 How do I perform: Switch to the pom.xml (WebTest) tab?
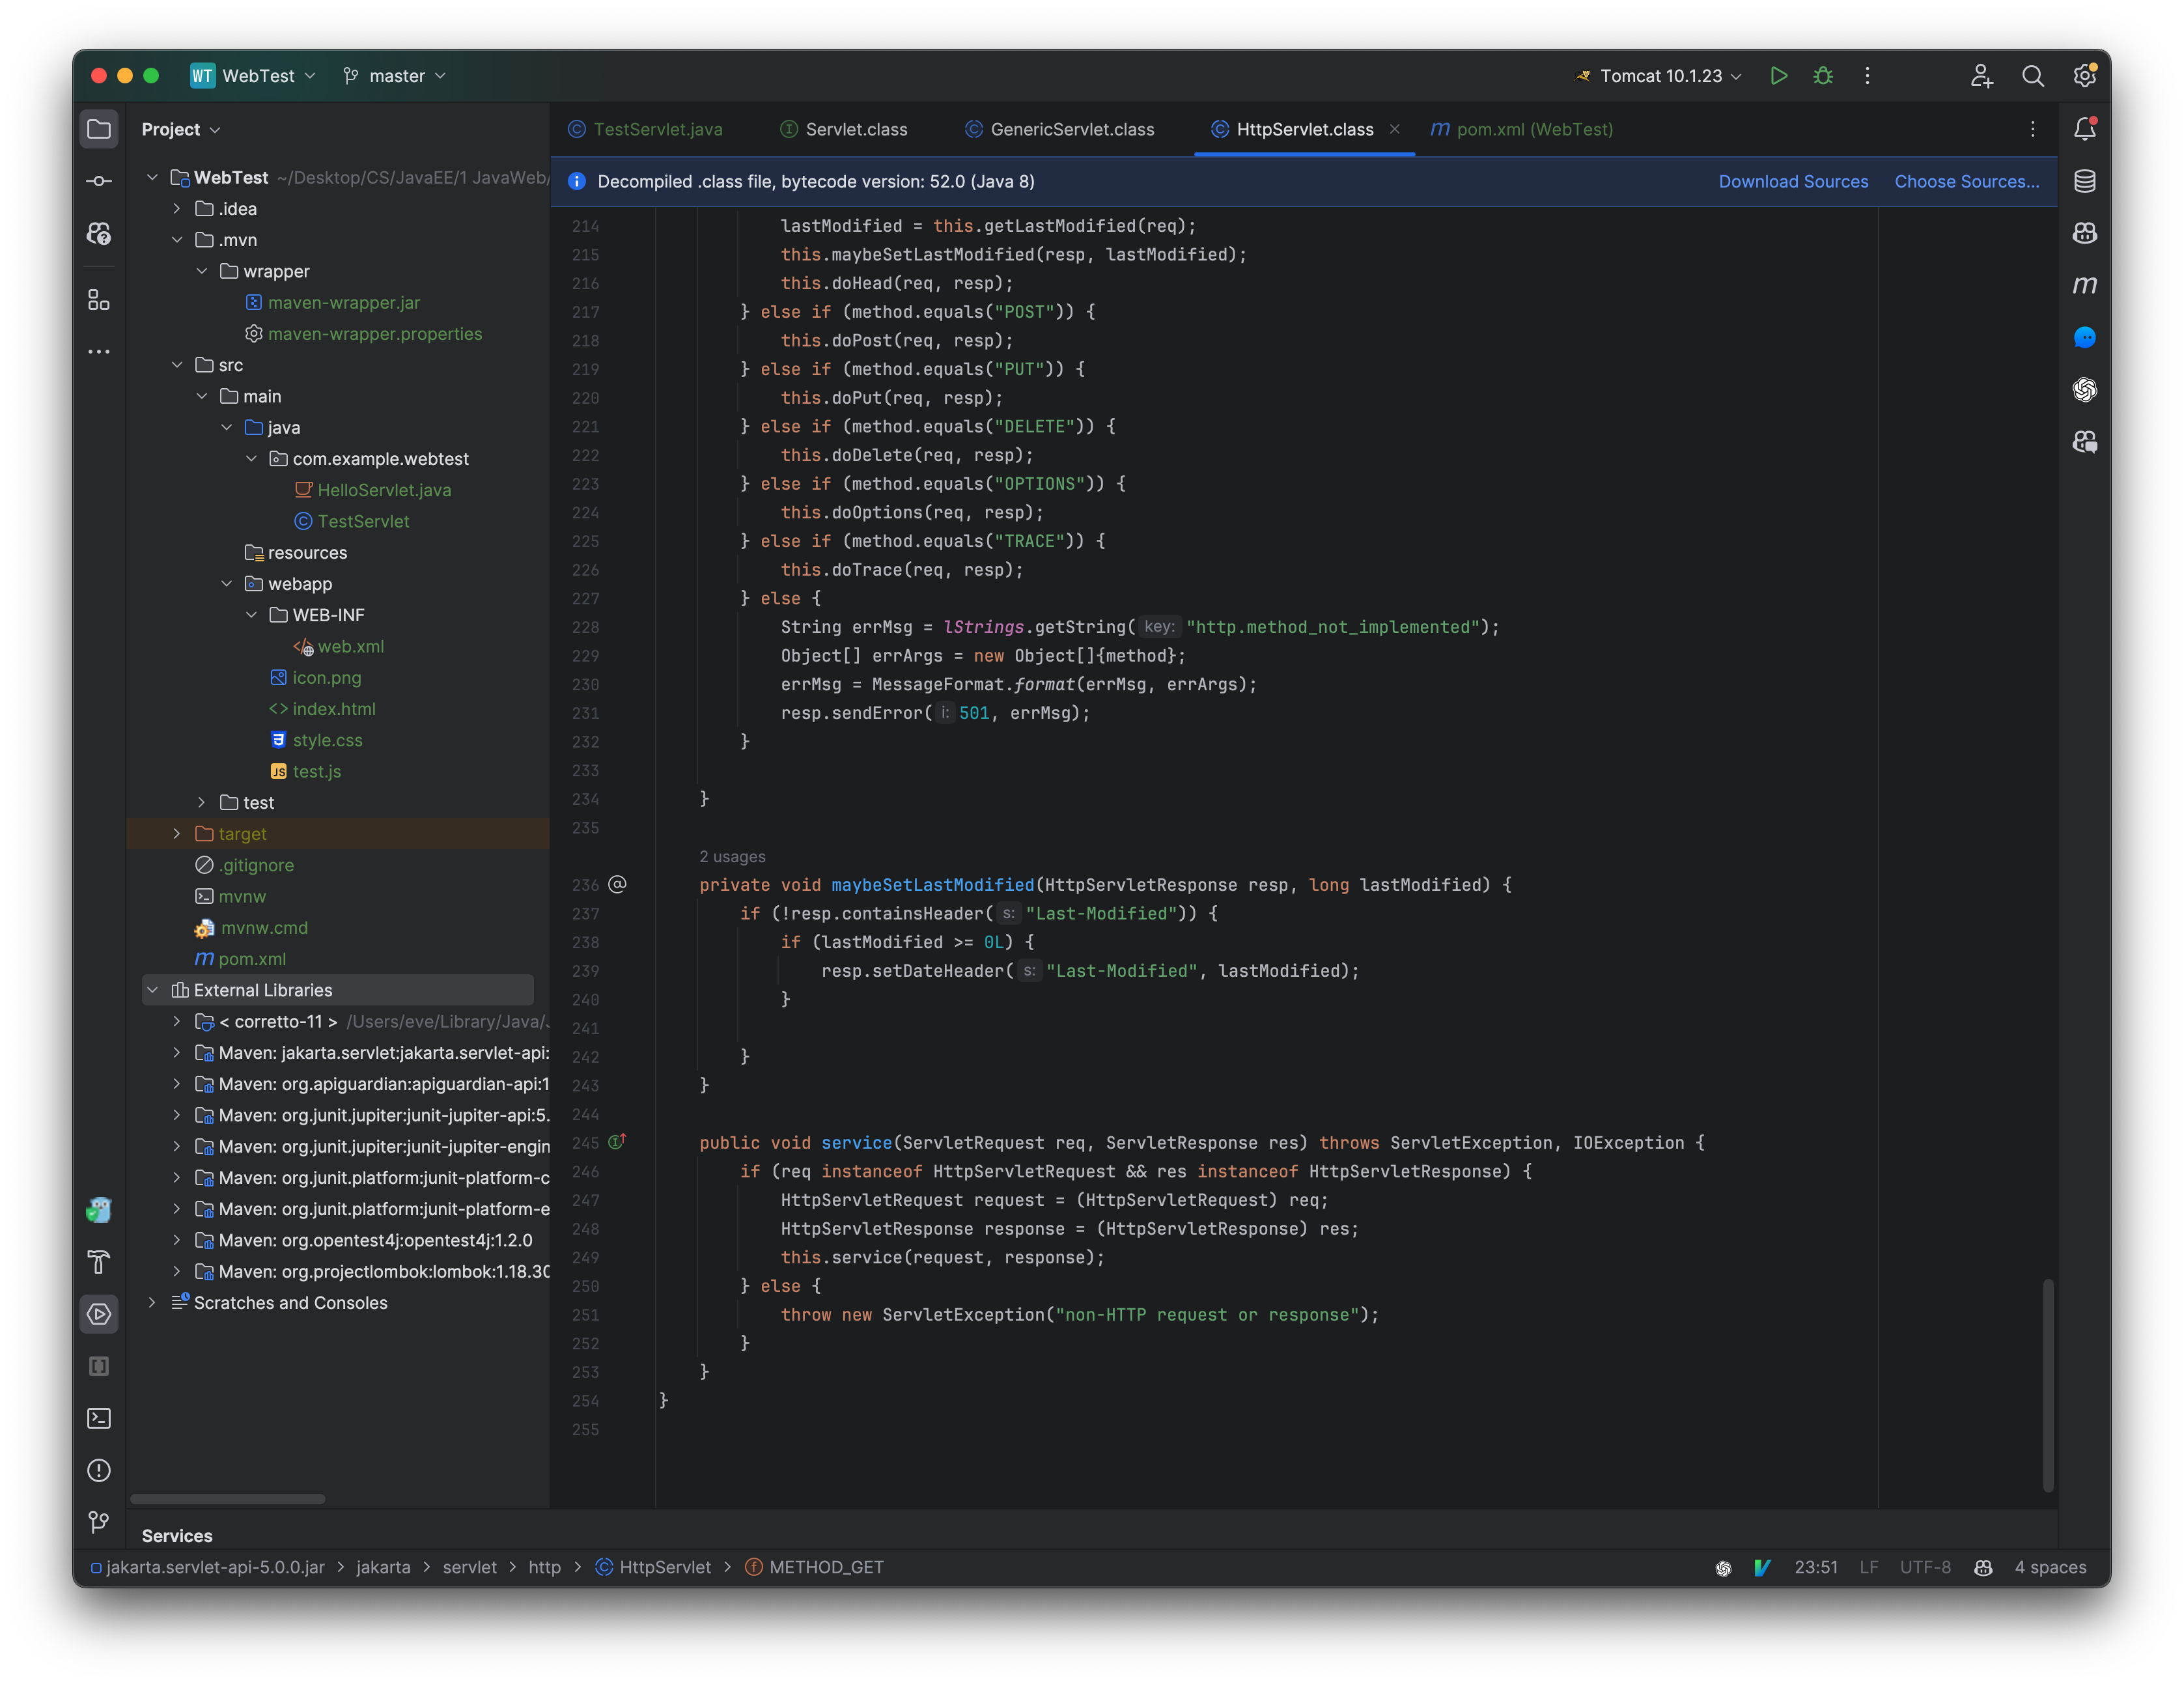pyautogui.click(x=1533, y=129)
